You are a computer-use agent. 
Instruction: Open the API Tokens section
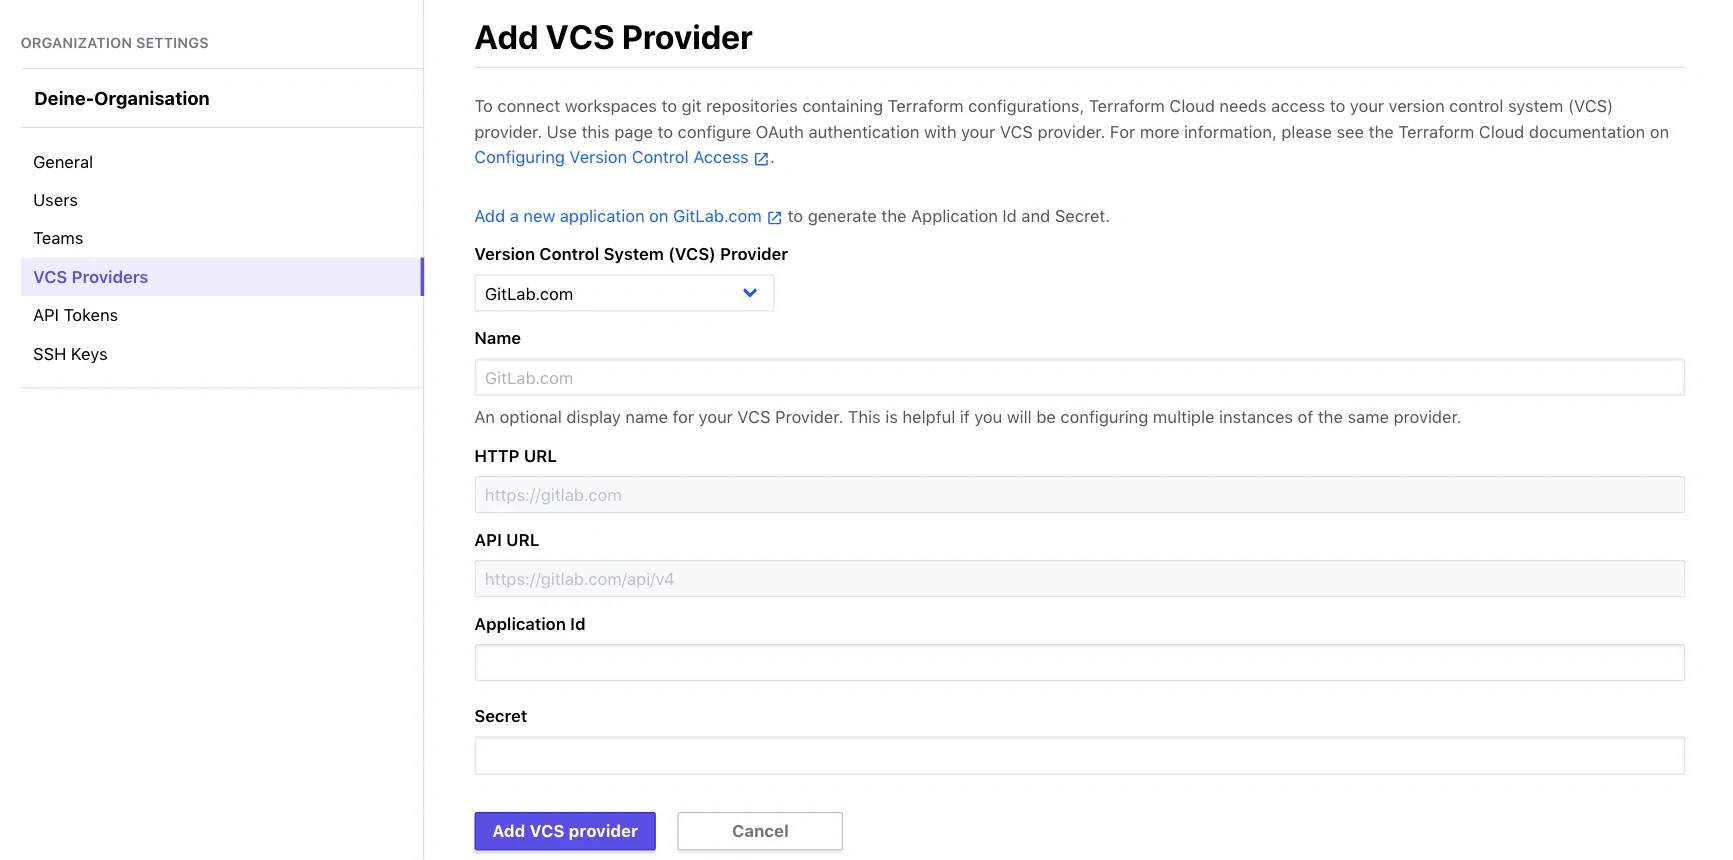75,315
